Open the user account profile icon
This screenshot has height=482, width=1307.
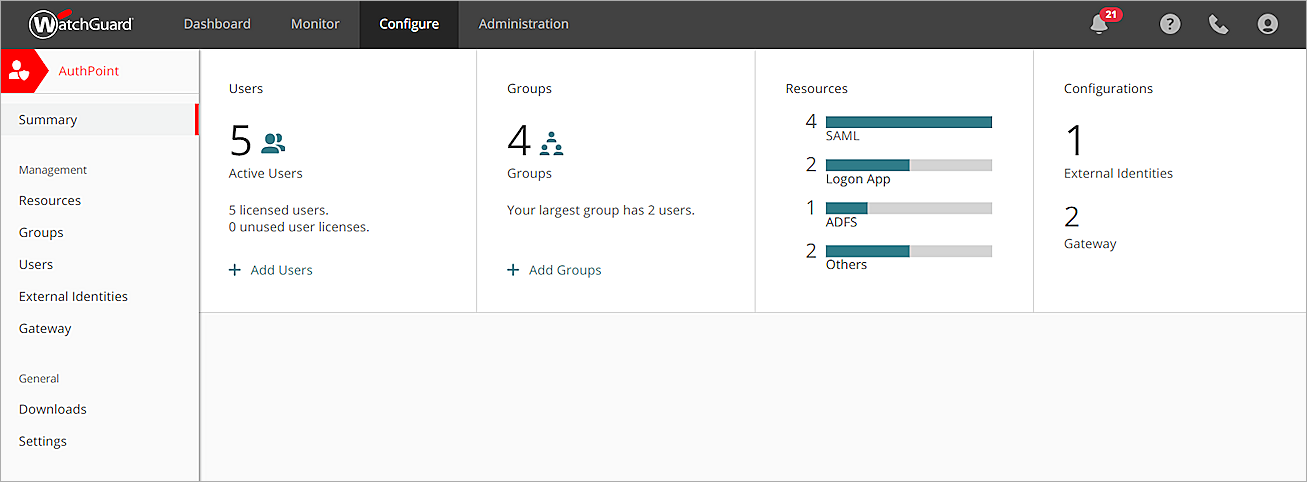point(1267,24)
